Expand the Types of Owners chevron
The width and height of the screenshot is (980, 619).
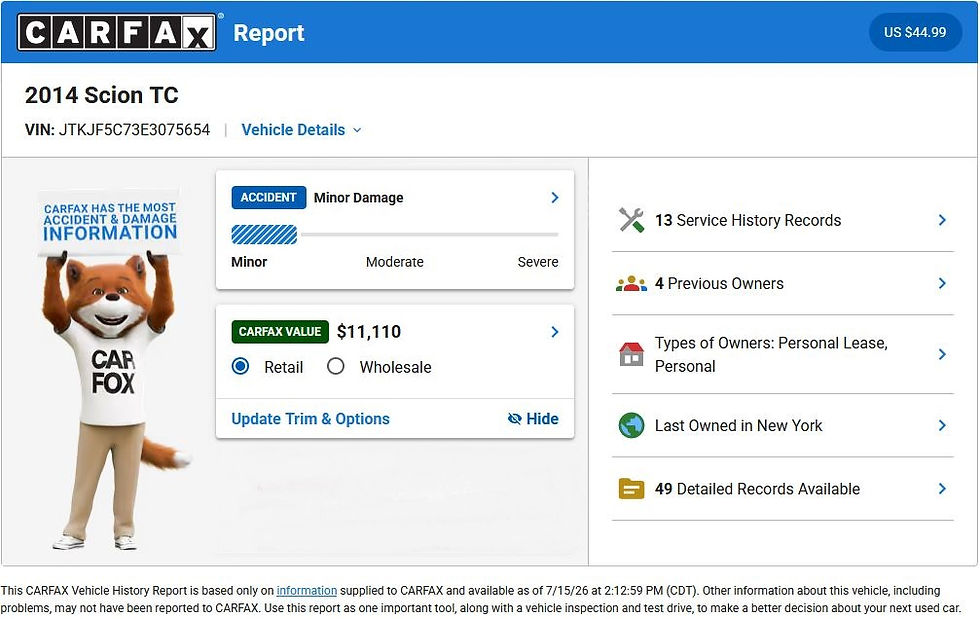[942, 355]
